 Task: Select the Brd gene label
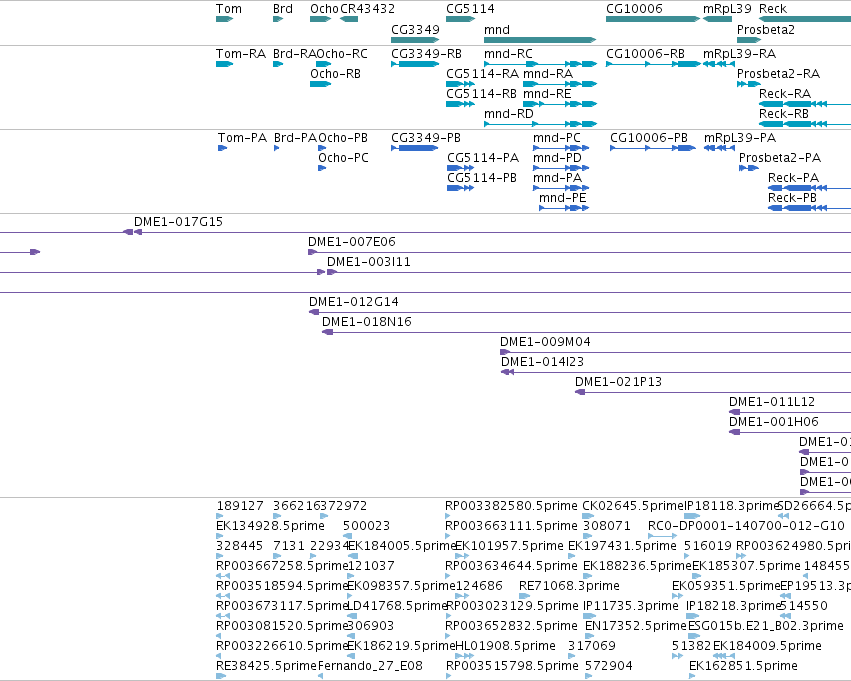283,9
